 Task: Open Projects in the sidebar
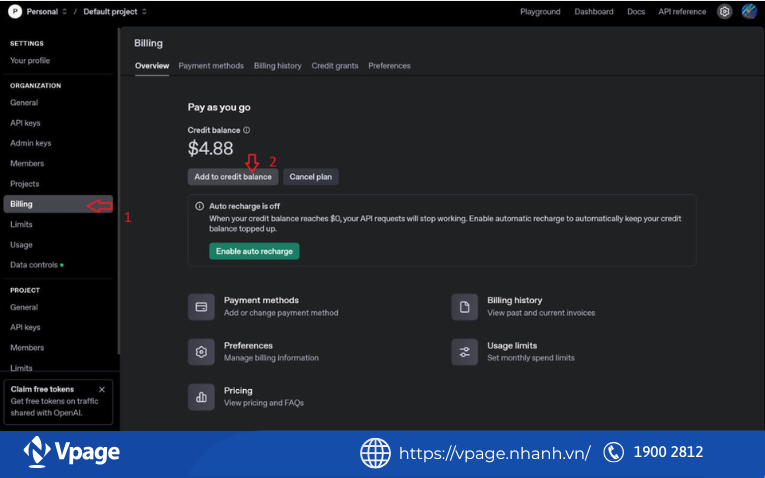[x=24, y=184]
